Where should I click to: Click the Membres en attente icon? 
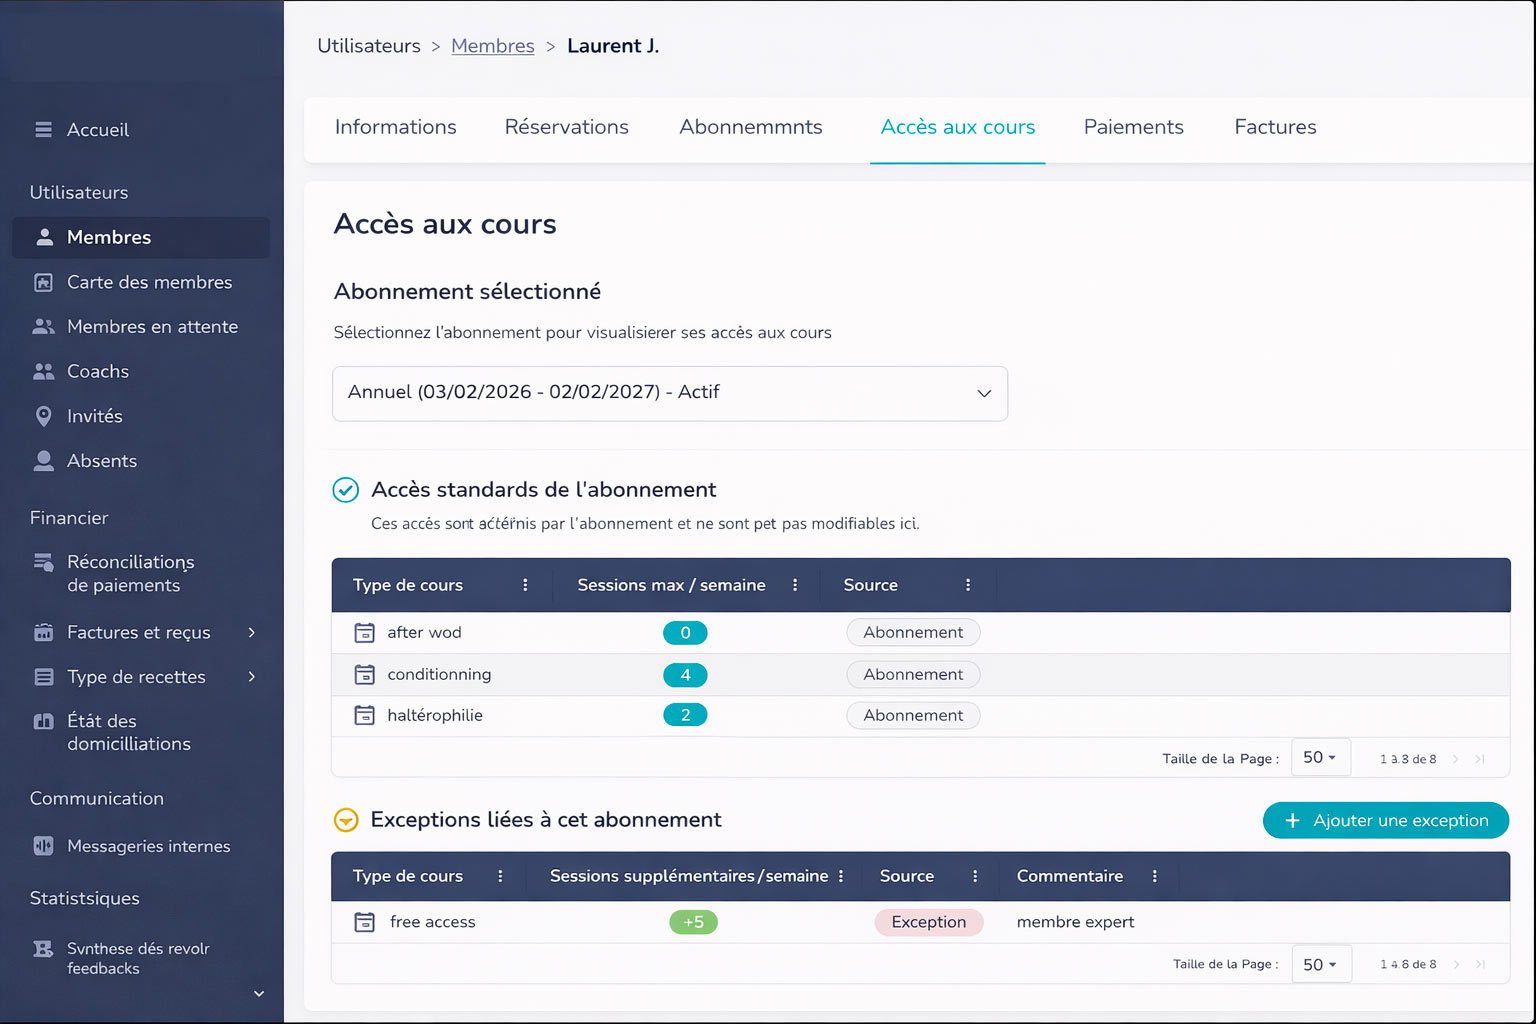(x=43, y=326)
